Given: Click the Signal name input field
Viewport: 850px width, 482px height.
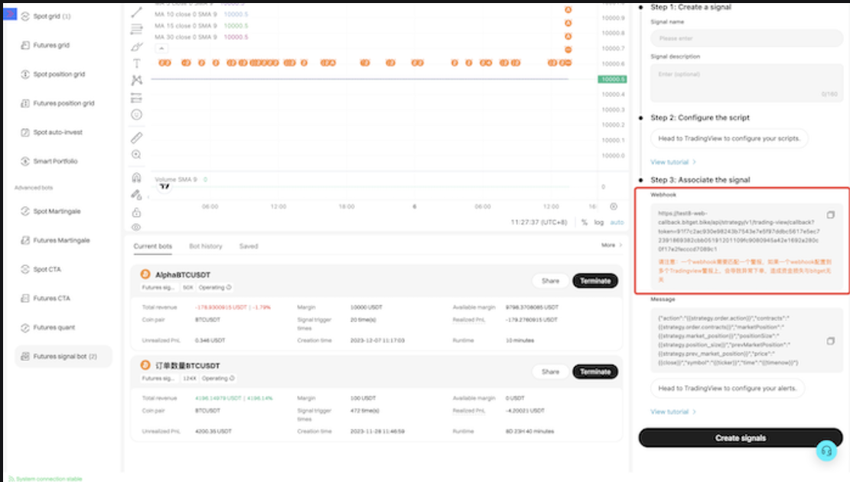Looking at the screenshot, I should 746,38.
